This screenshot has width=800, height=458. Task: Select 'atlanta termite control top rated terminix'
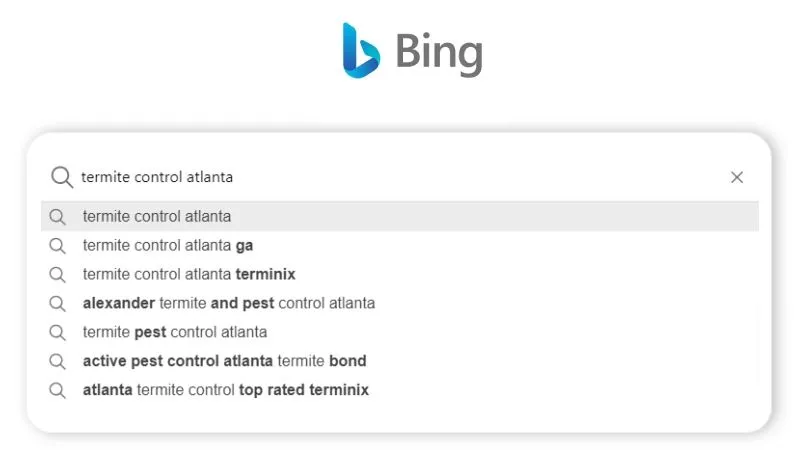click(226, 390)
